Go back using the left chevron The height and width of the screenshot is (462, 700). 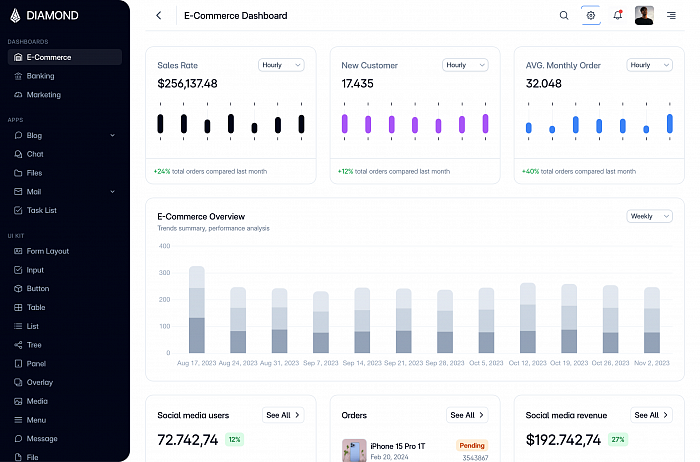coord(158,16)
